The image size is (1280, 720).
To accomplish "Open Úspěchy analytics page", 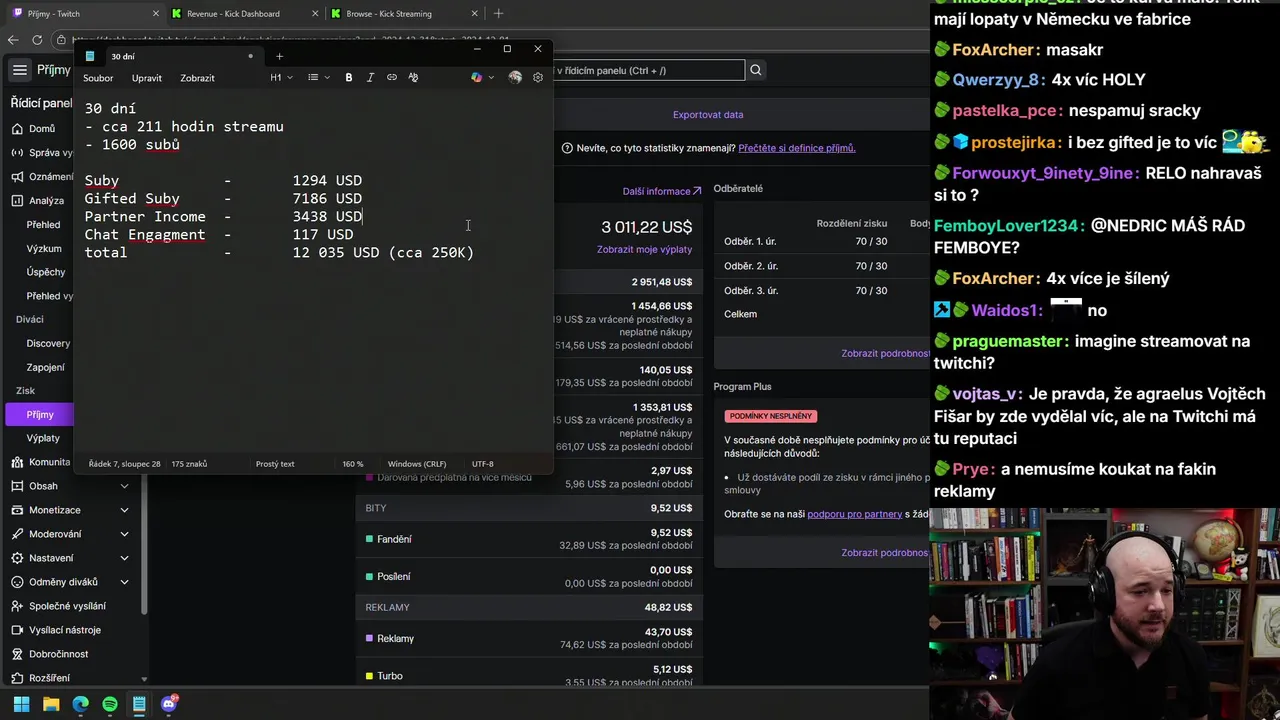I will tap(46, 272).
